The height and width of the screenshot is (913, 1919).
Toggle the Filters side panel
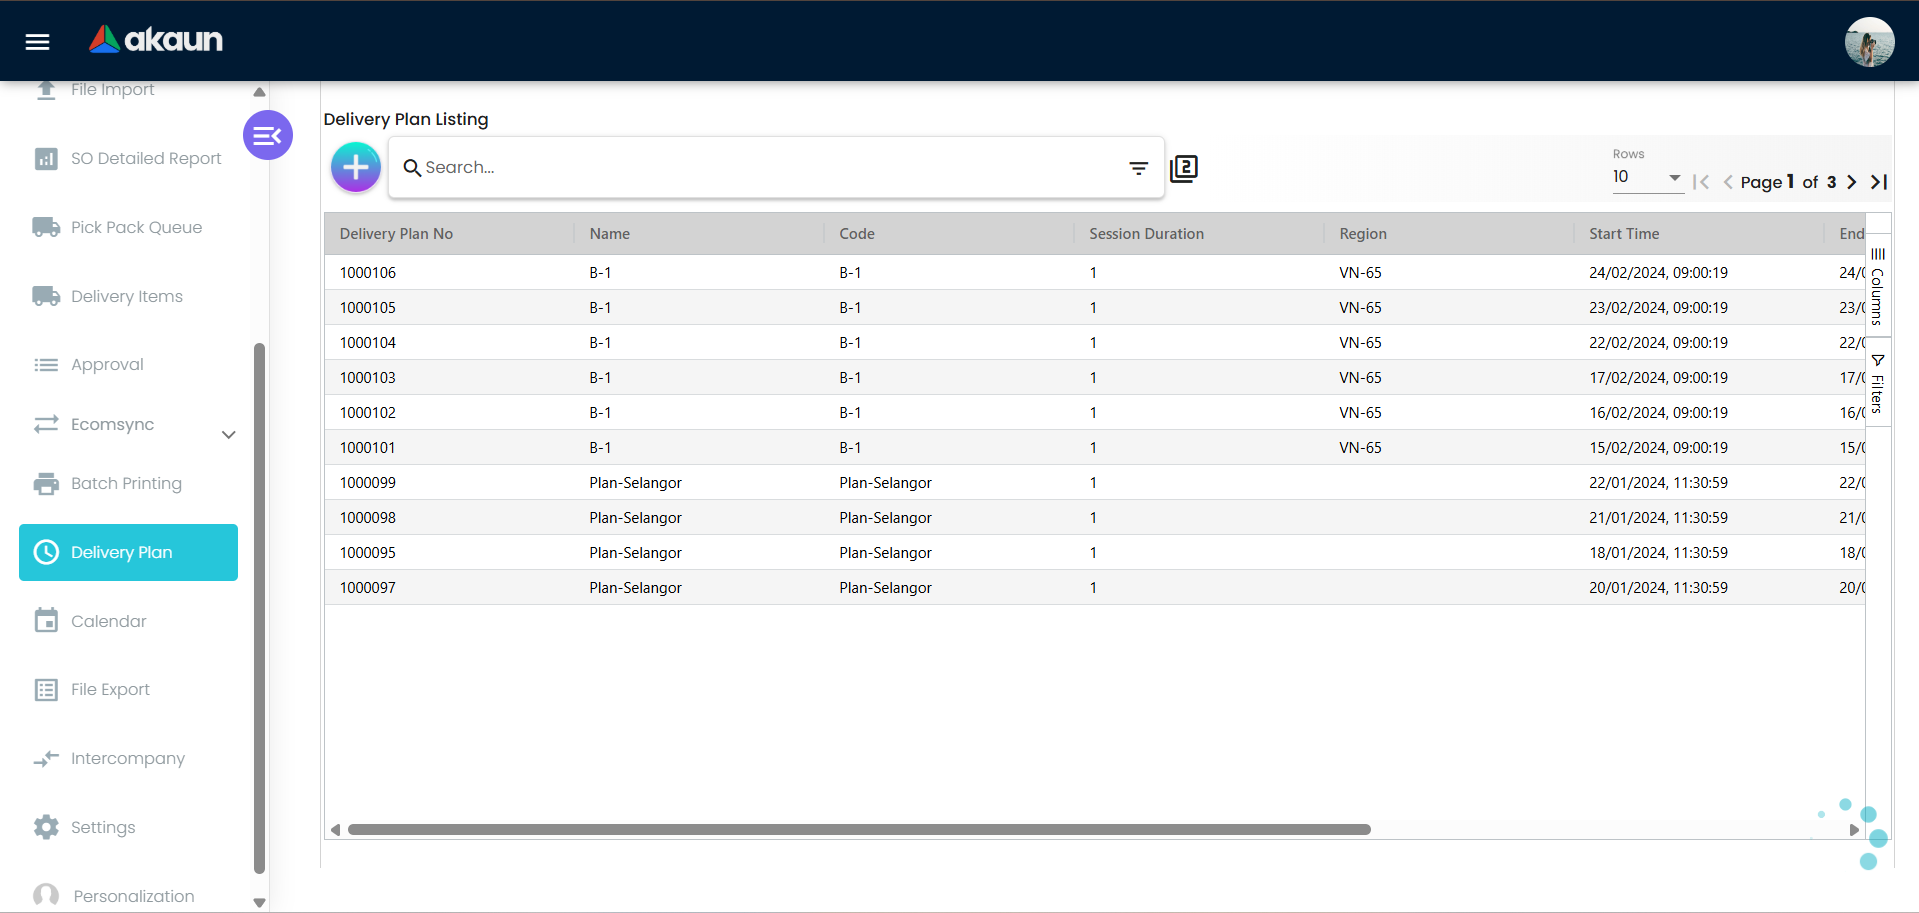pos(1877,383)
